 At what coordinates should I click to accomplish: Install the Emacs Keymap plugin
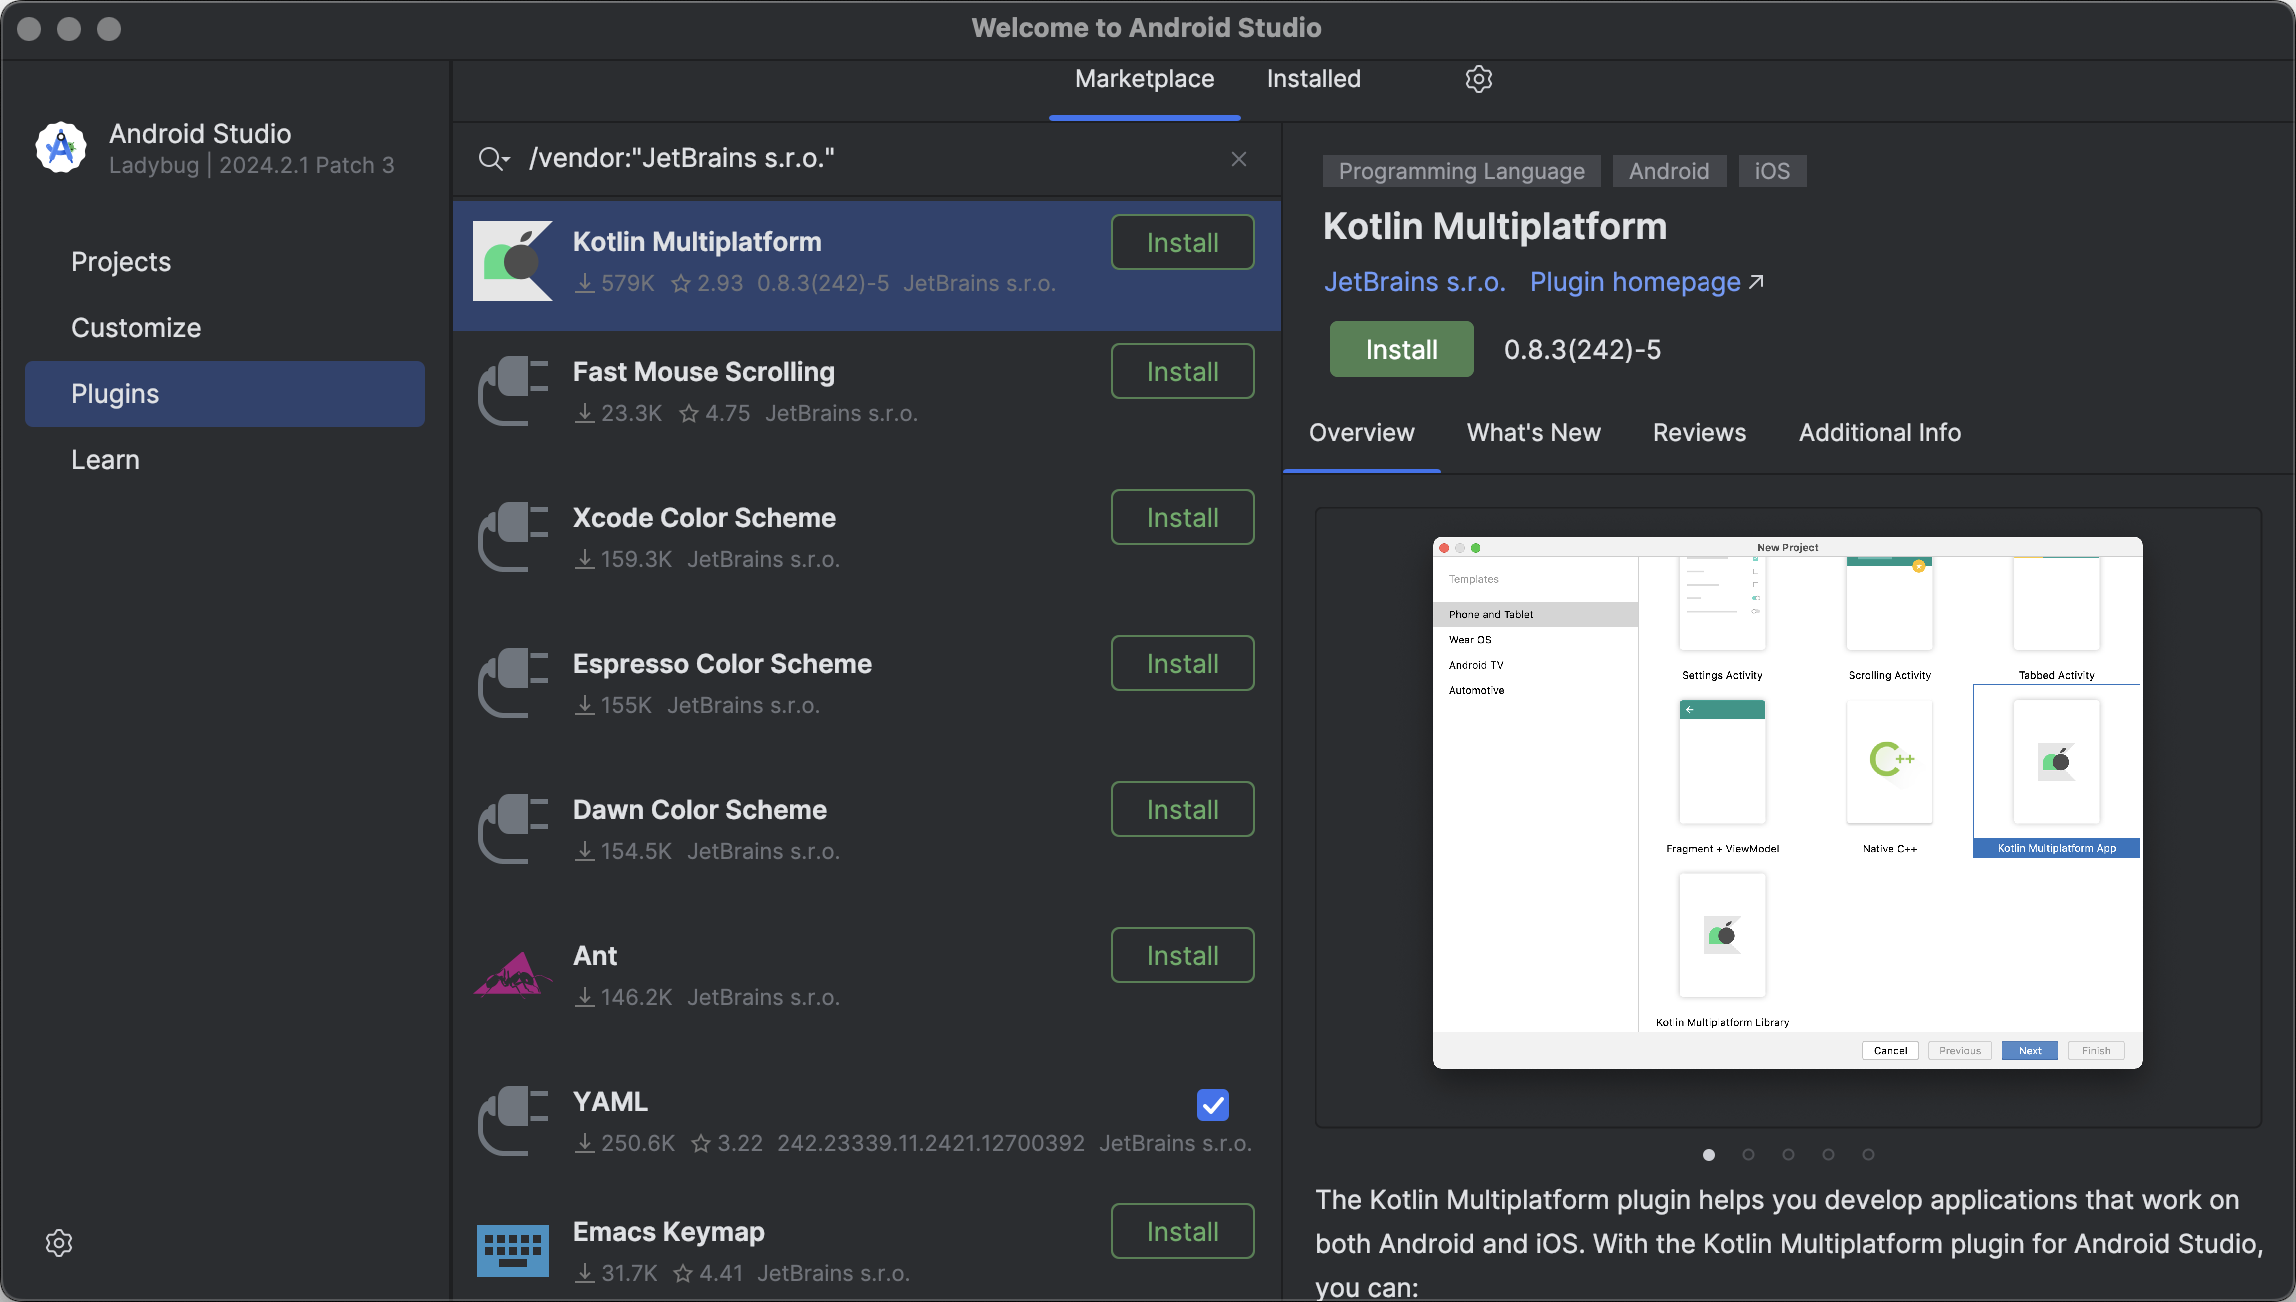click(1182, 1231)
